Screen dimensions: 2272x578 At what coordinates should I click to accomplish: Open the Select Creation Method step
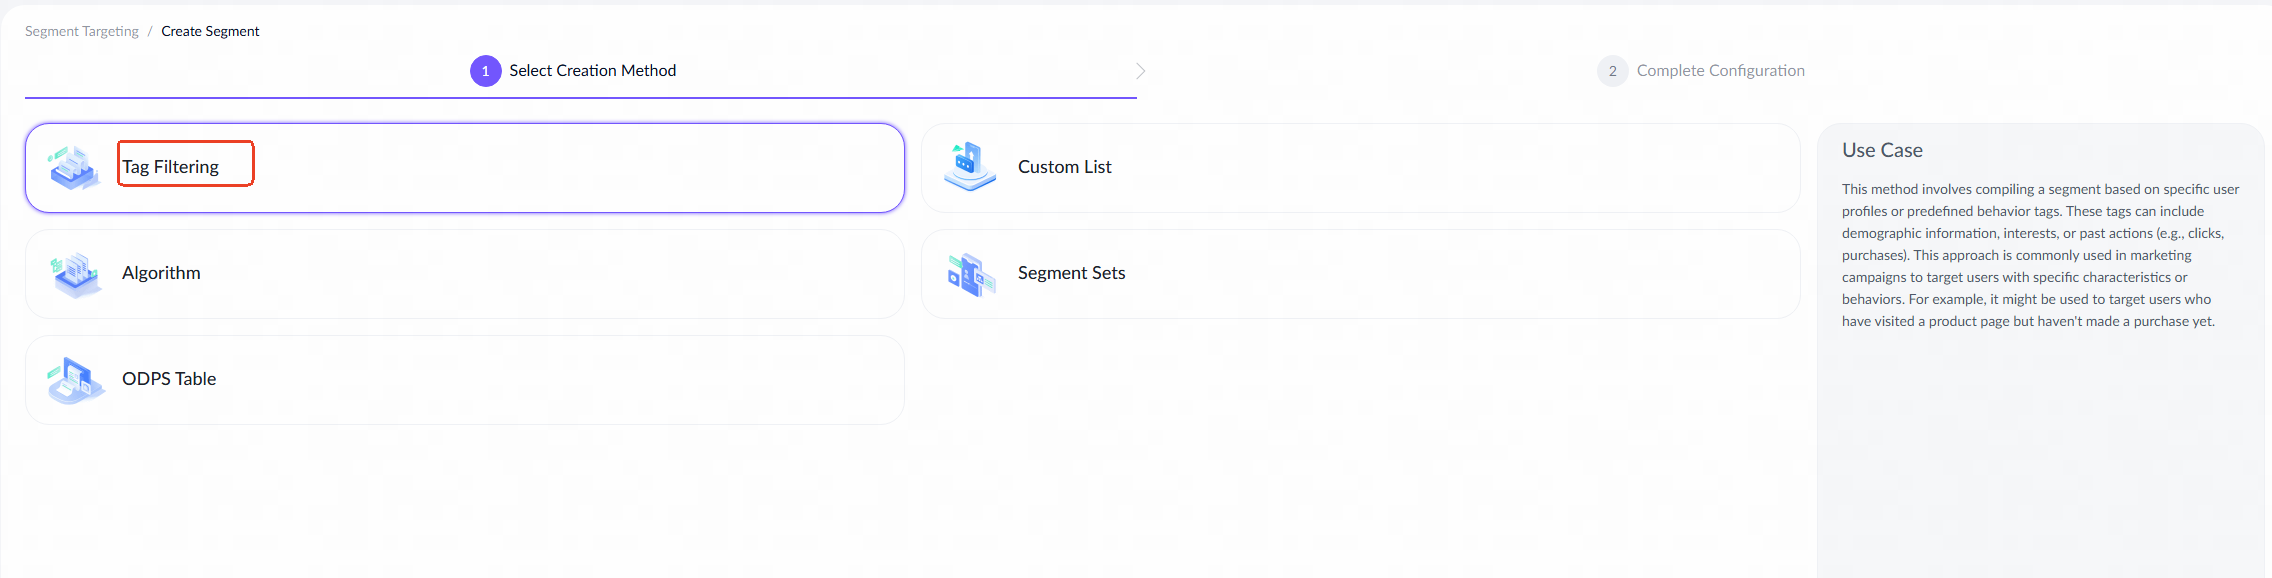[x=592, y=71]
